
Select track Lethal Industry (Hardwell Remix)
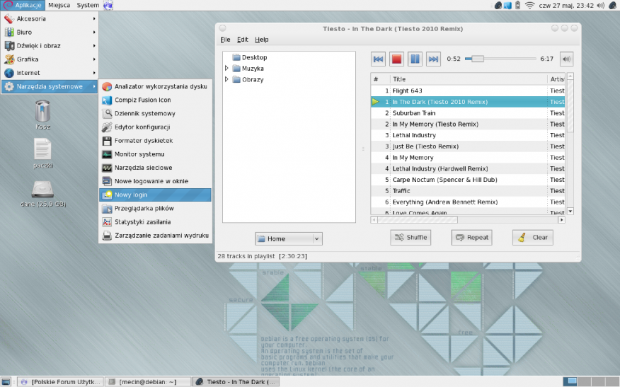(468, 168)
